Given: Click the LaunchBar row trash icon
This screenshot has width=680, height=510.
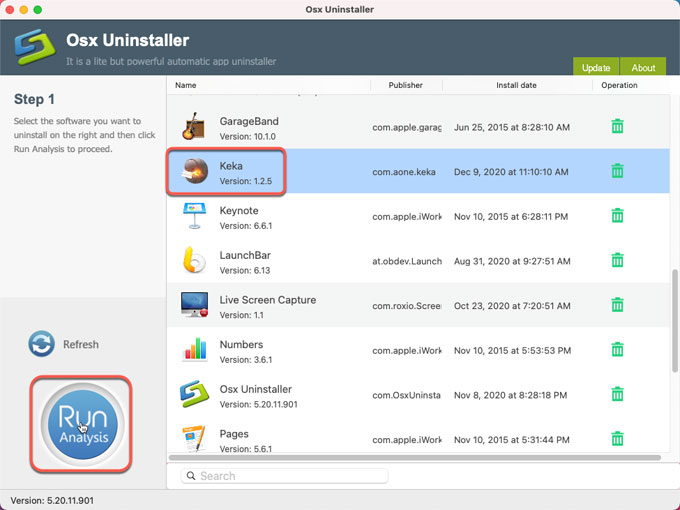Looking at the screenshot, I should pos(617,260).
